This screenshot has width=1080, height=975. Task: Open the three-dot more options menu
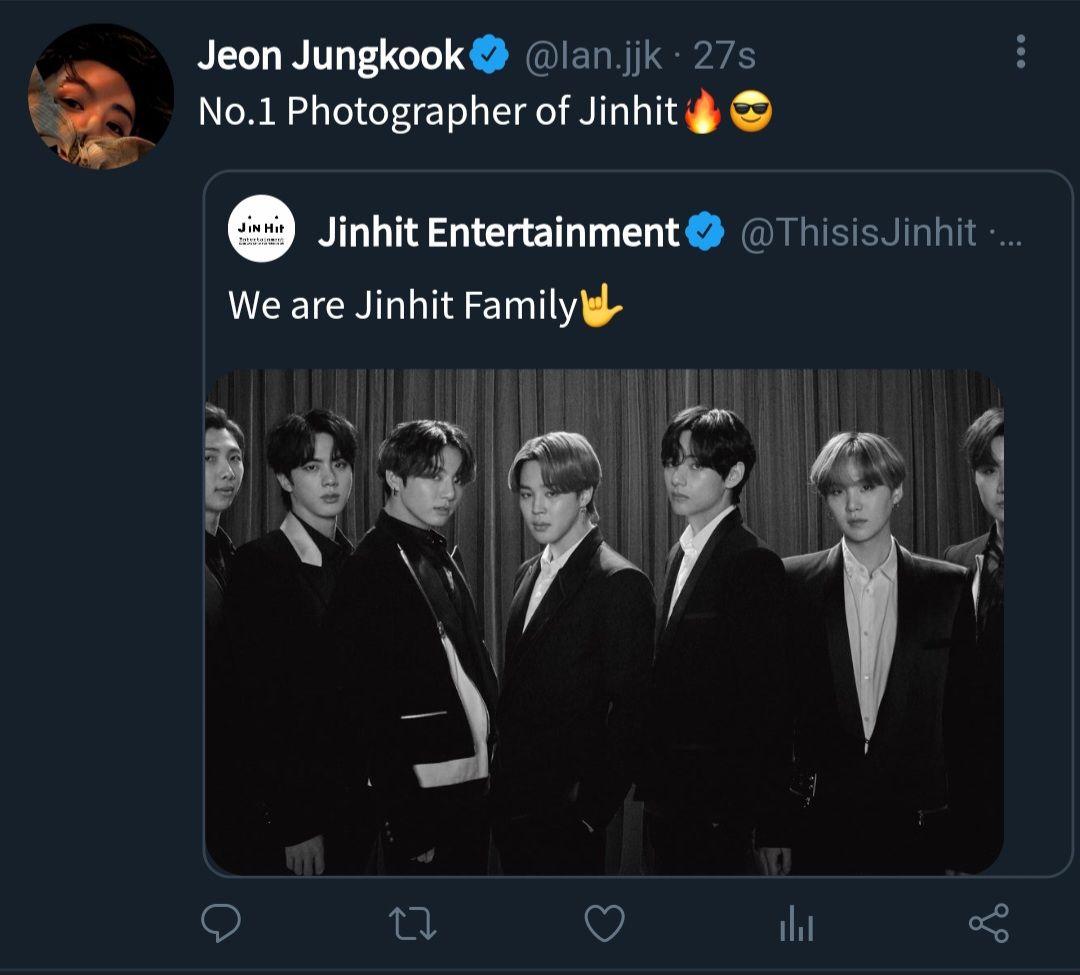point(1020,52)
